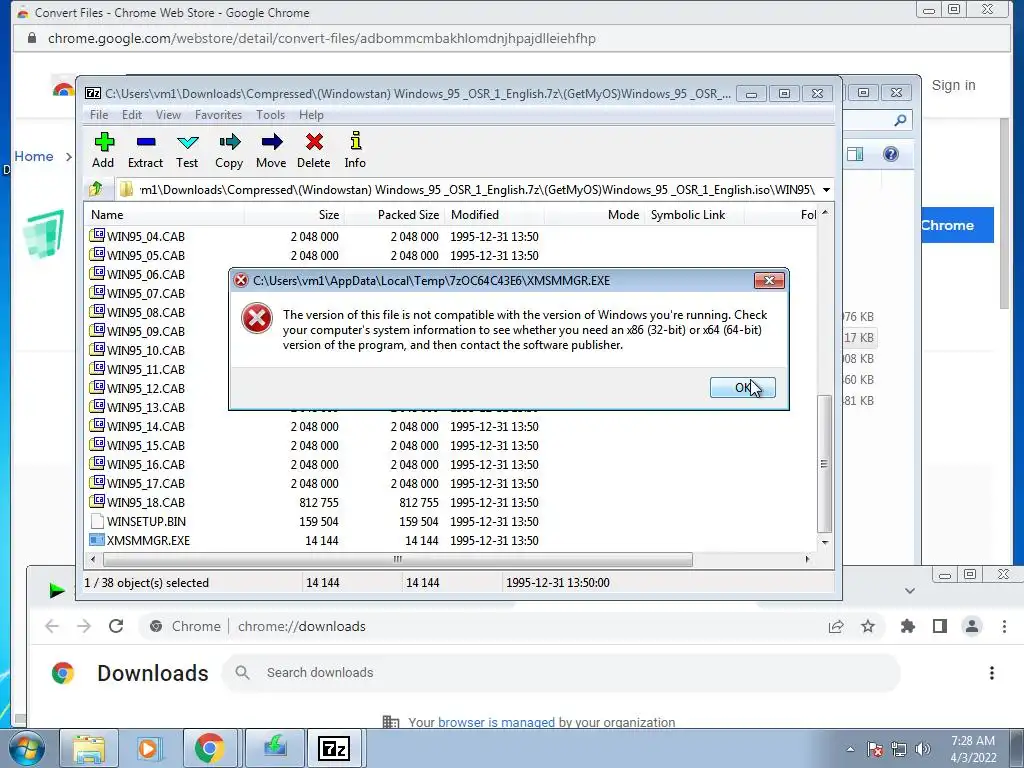Choose the Move toolbar icon
The image size is (1024, 768).
[271, 150]
